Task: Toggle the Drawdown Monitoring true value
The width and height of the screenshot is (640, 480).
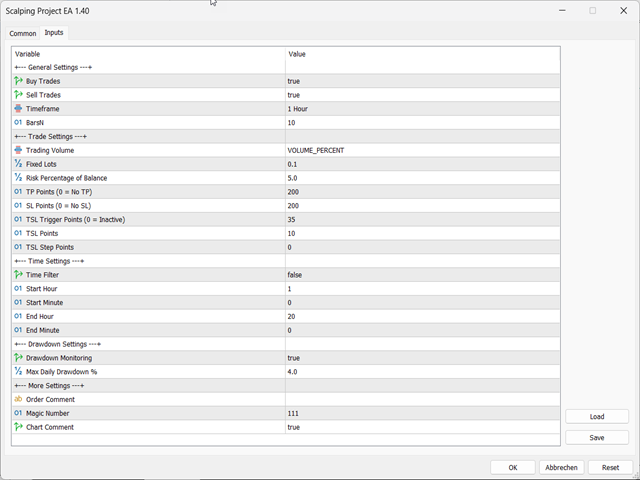Action: point(422,358)
